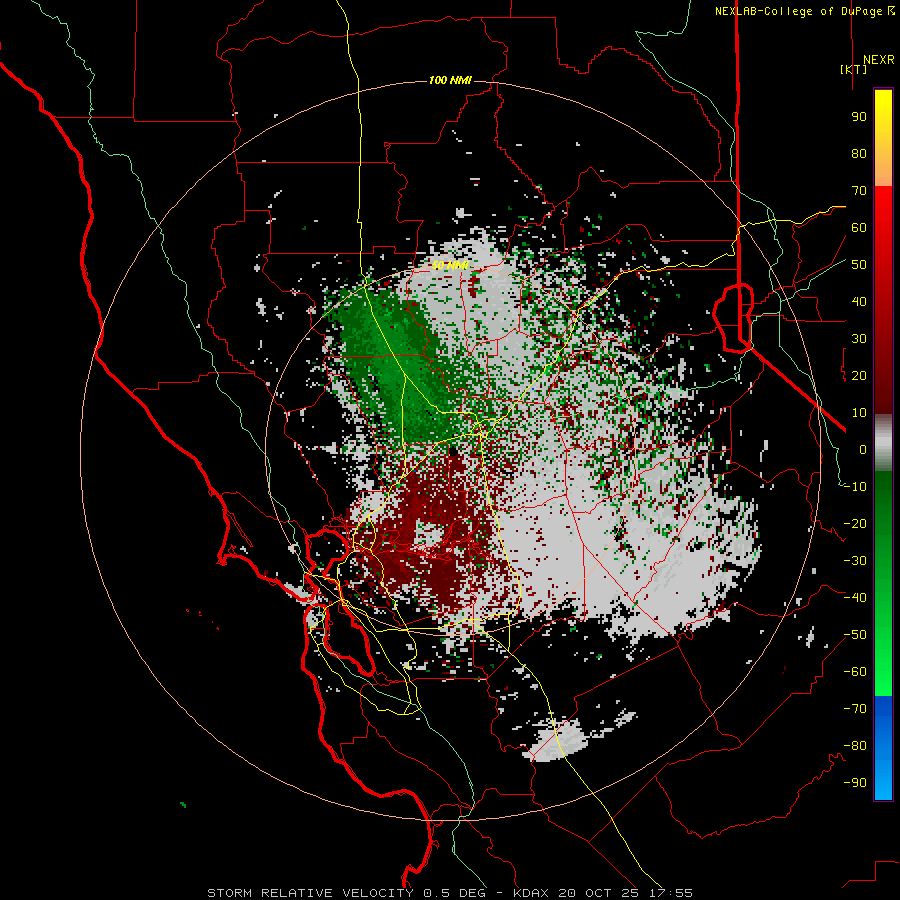900x900 pixels.
Task: Click the -50 value on the velocity scale
Action: [855, 635]
